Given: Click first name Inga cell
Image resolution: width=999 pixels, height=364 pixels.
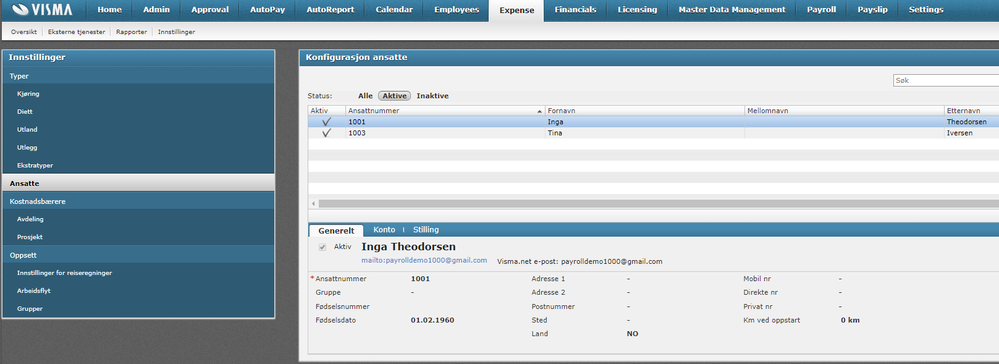Looking at the screenshot, I should (x=645, y=121).
